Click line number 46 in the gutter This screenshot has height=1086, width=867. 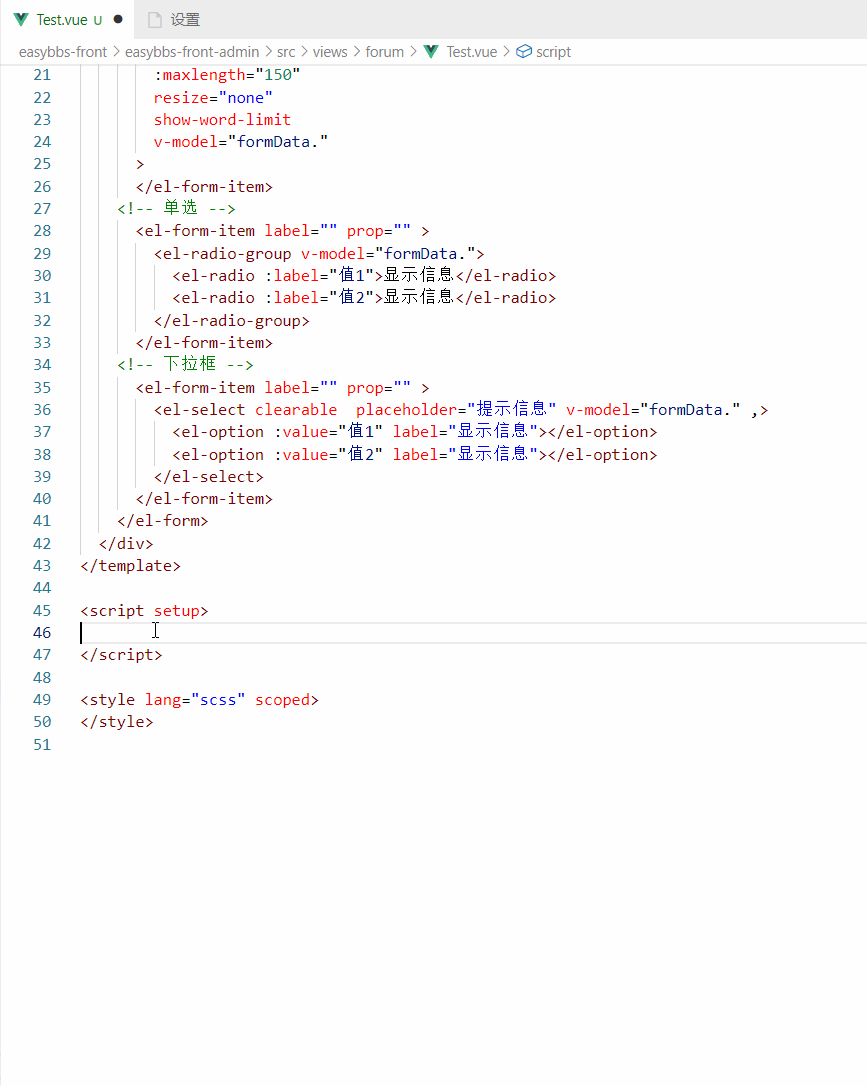coord(42,632)
